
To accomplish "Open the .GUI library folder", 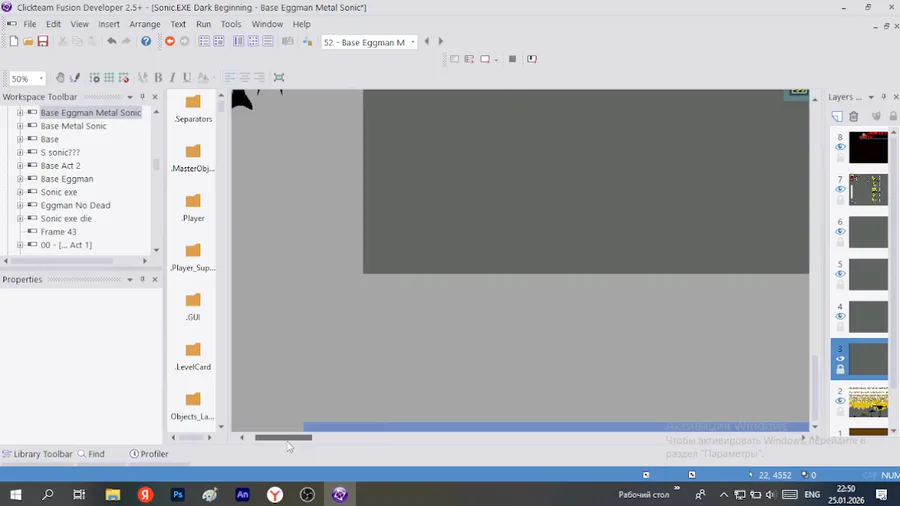I will coord(193,306).
